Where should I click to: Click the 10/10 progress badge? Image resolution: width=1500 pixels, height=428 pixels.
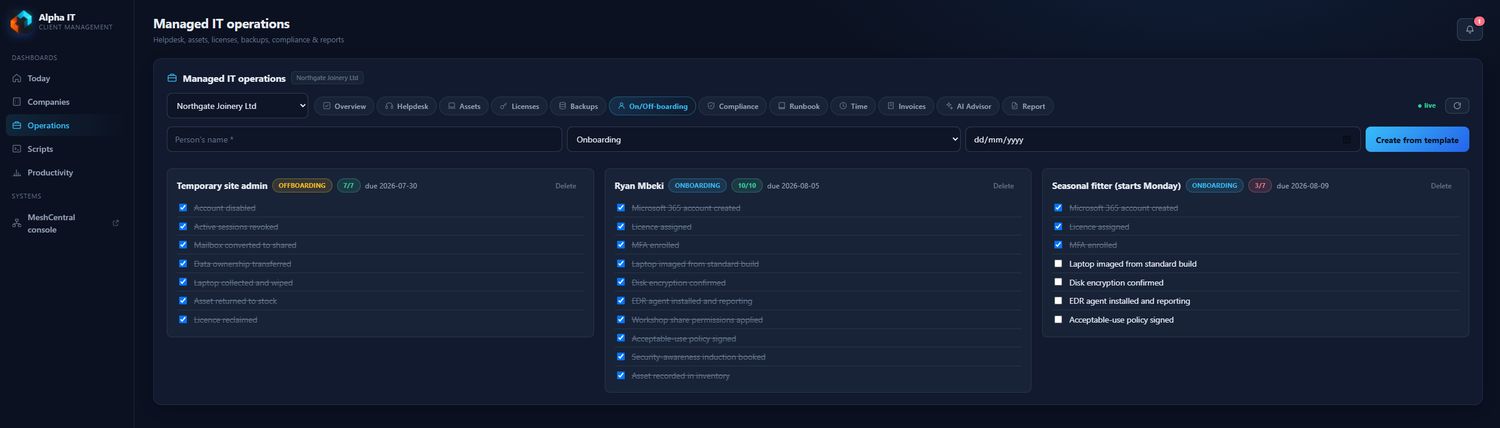pyautogui.click(x=747, y=186)
